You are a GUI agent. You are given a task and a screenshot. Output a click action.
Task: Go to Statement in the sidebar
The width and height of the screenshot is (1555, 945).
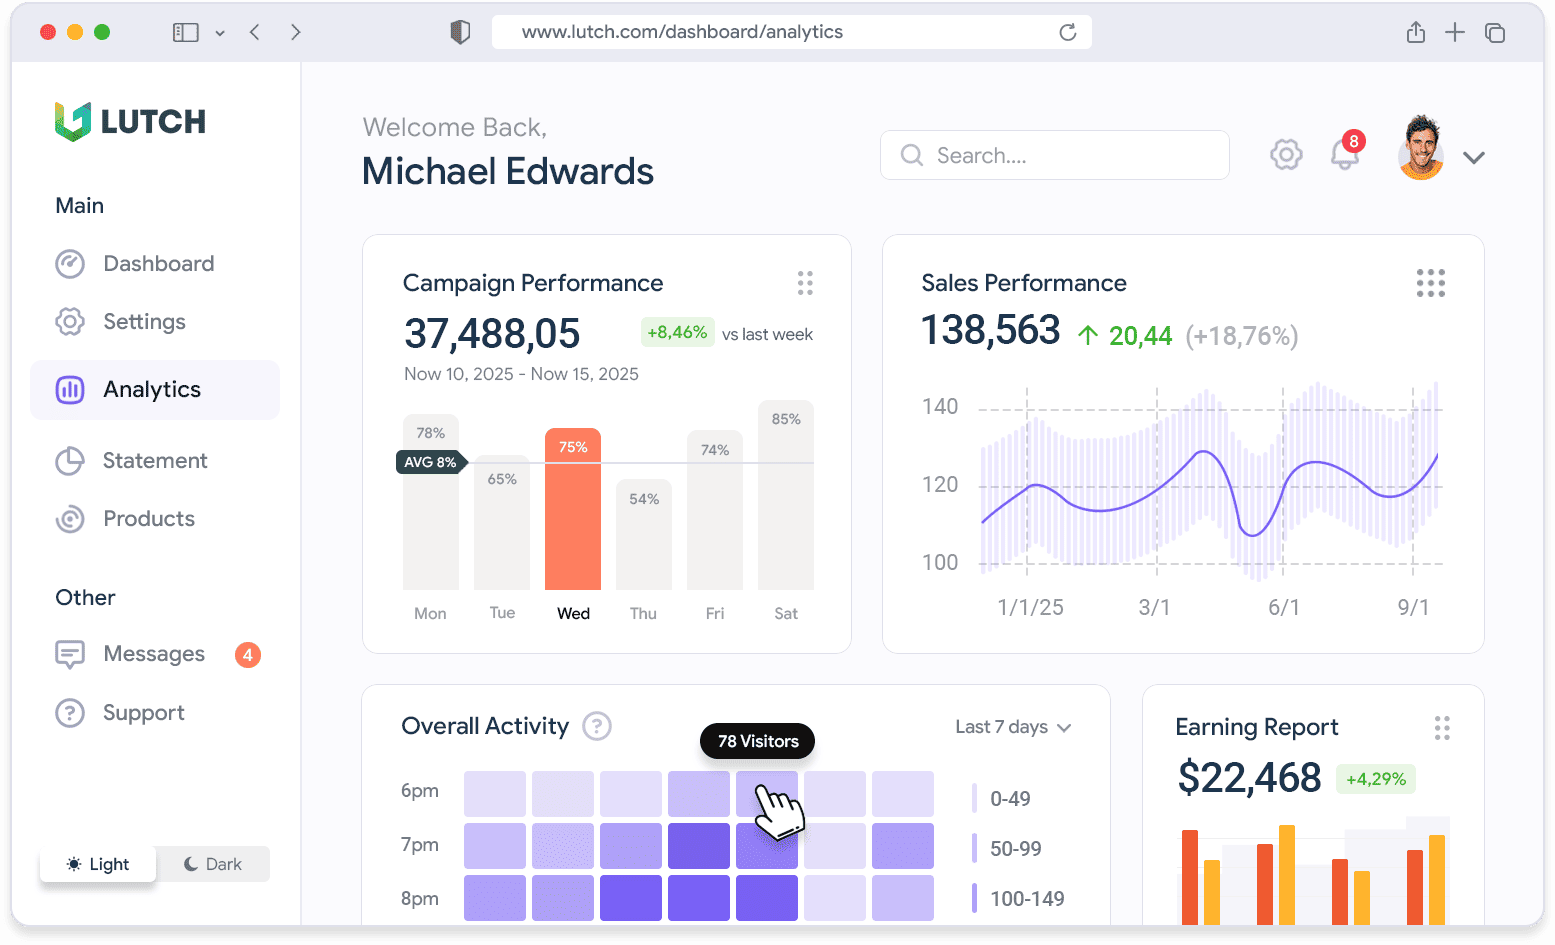click(155, 461)
